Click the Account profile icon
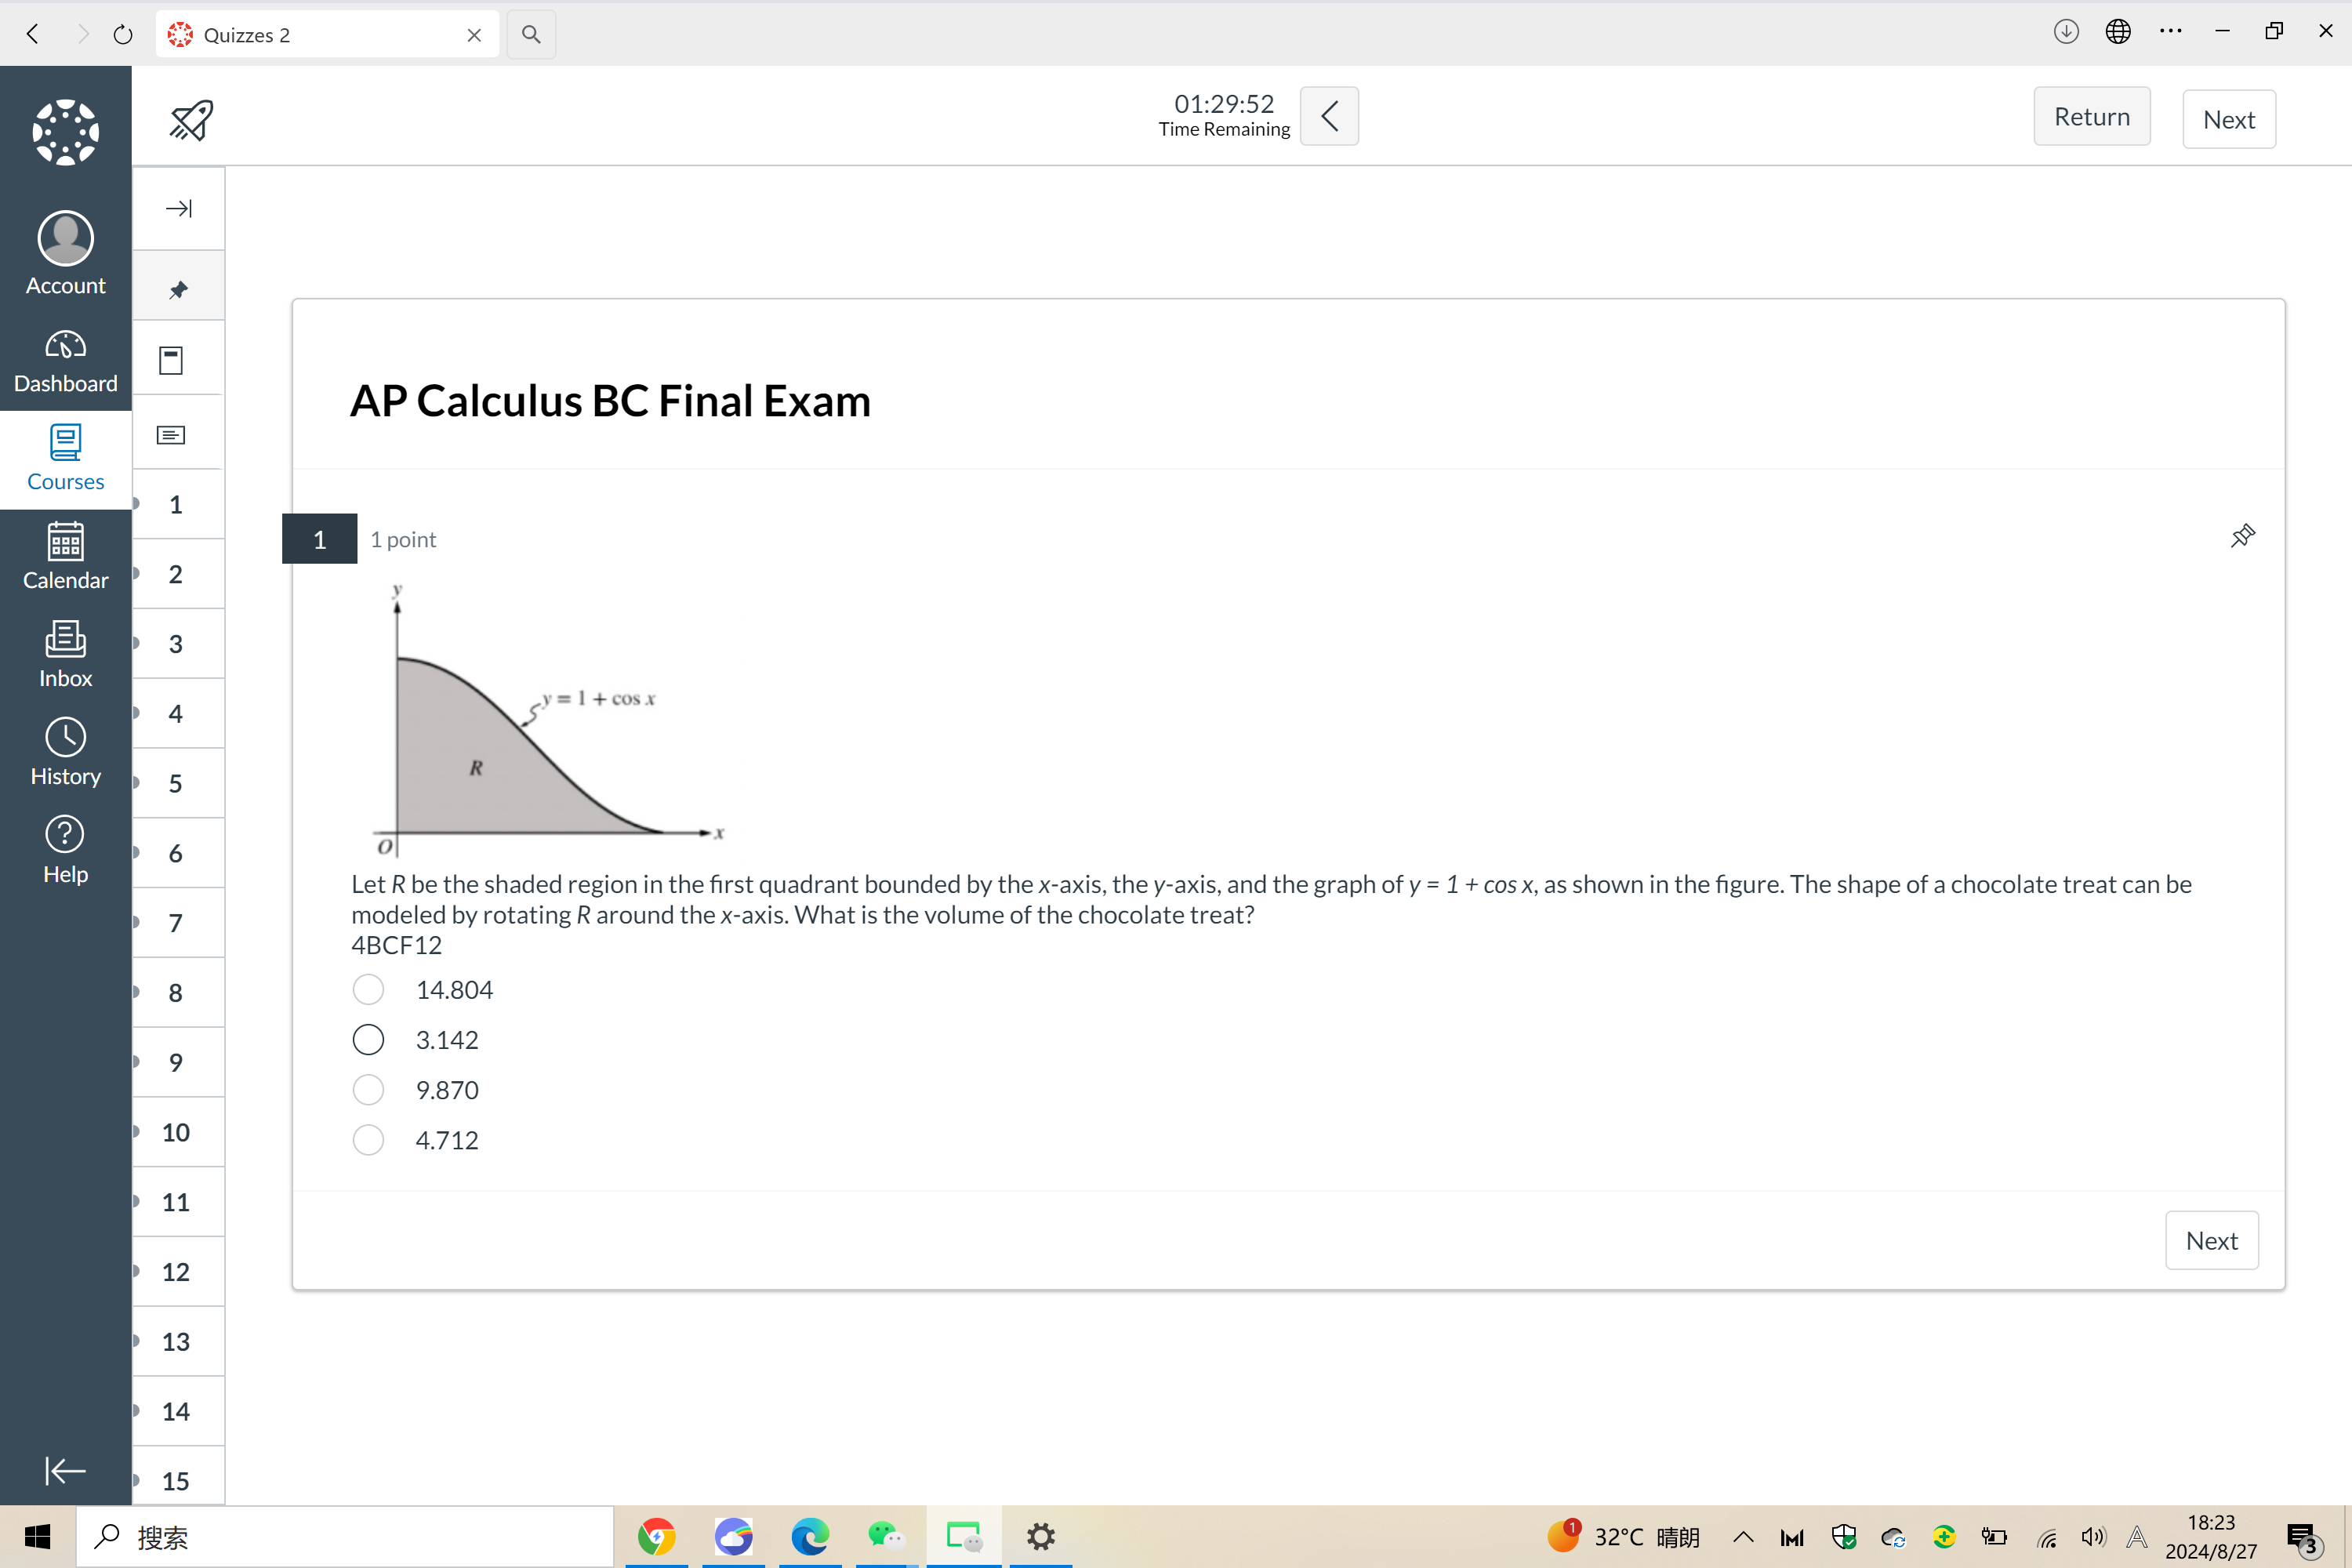The width and height of the screenshot is (2352, 1568). [x=65, y=233]
